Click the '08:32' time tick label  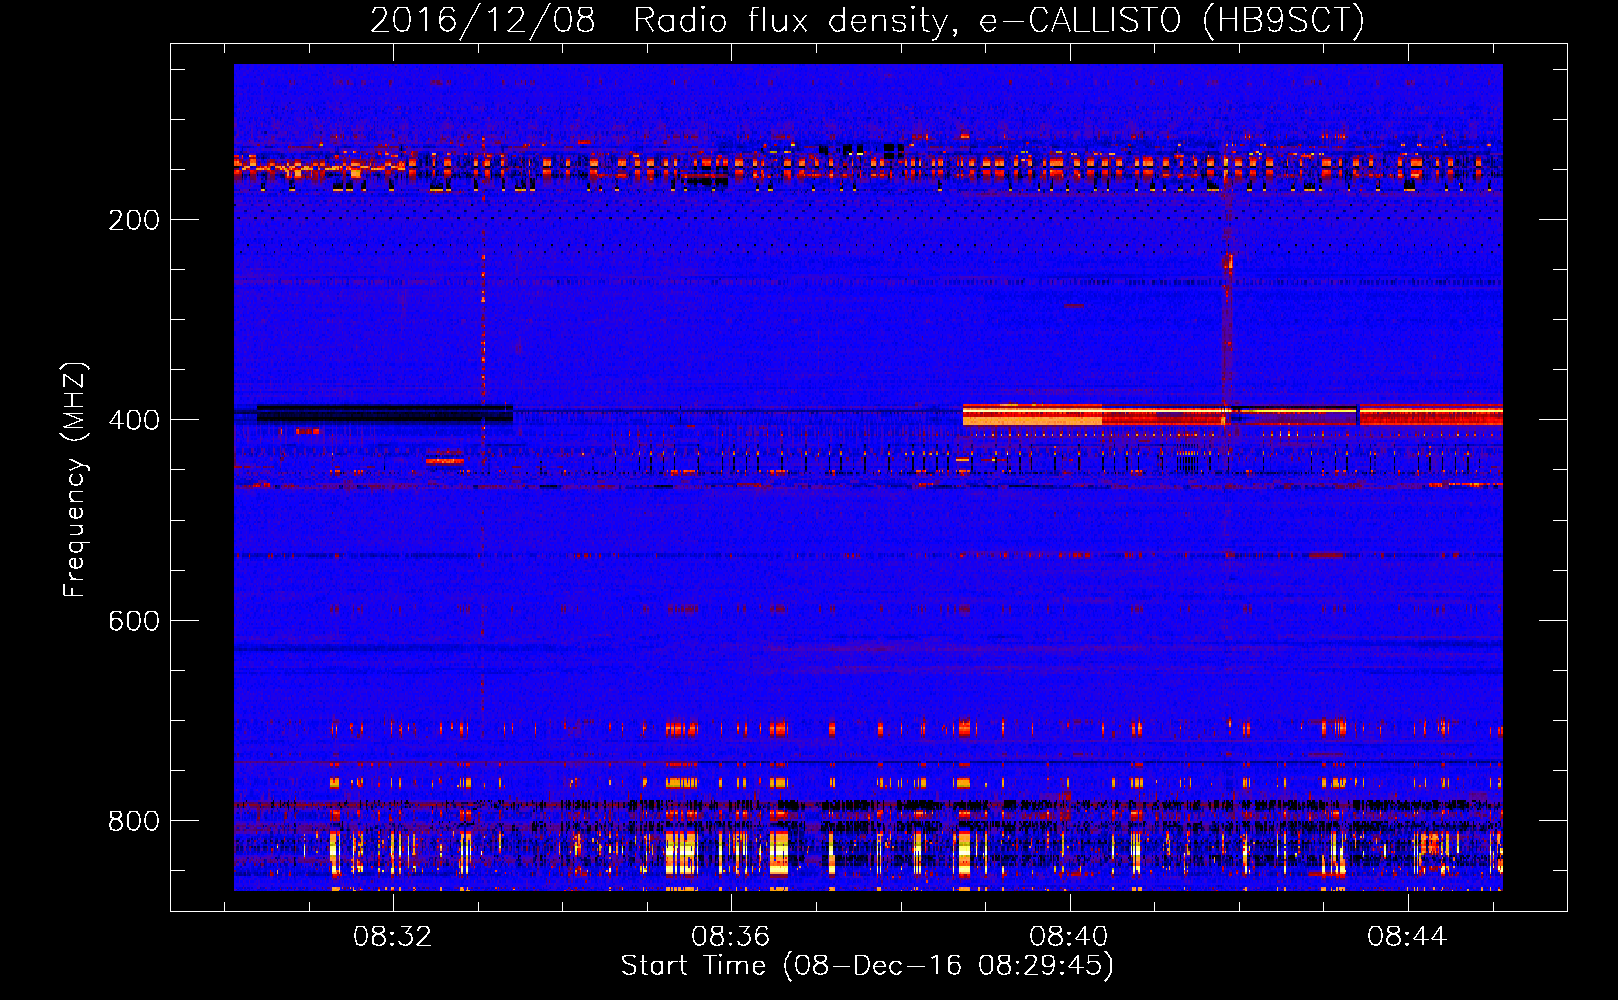pos(392,936)
